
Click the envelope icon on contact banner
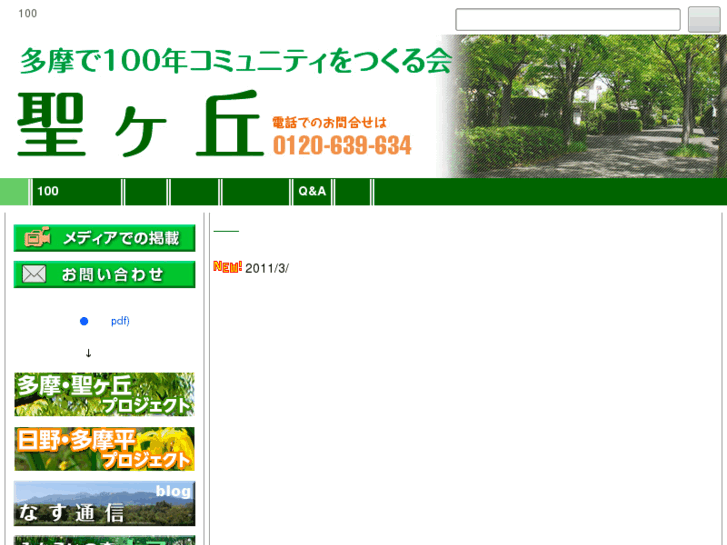coord(34,274)
